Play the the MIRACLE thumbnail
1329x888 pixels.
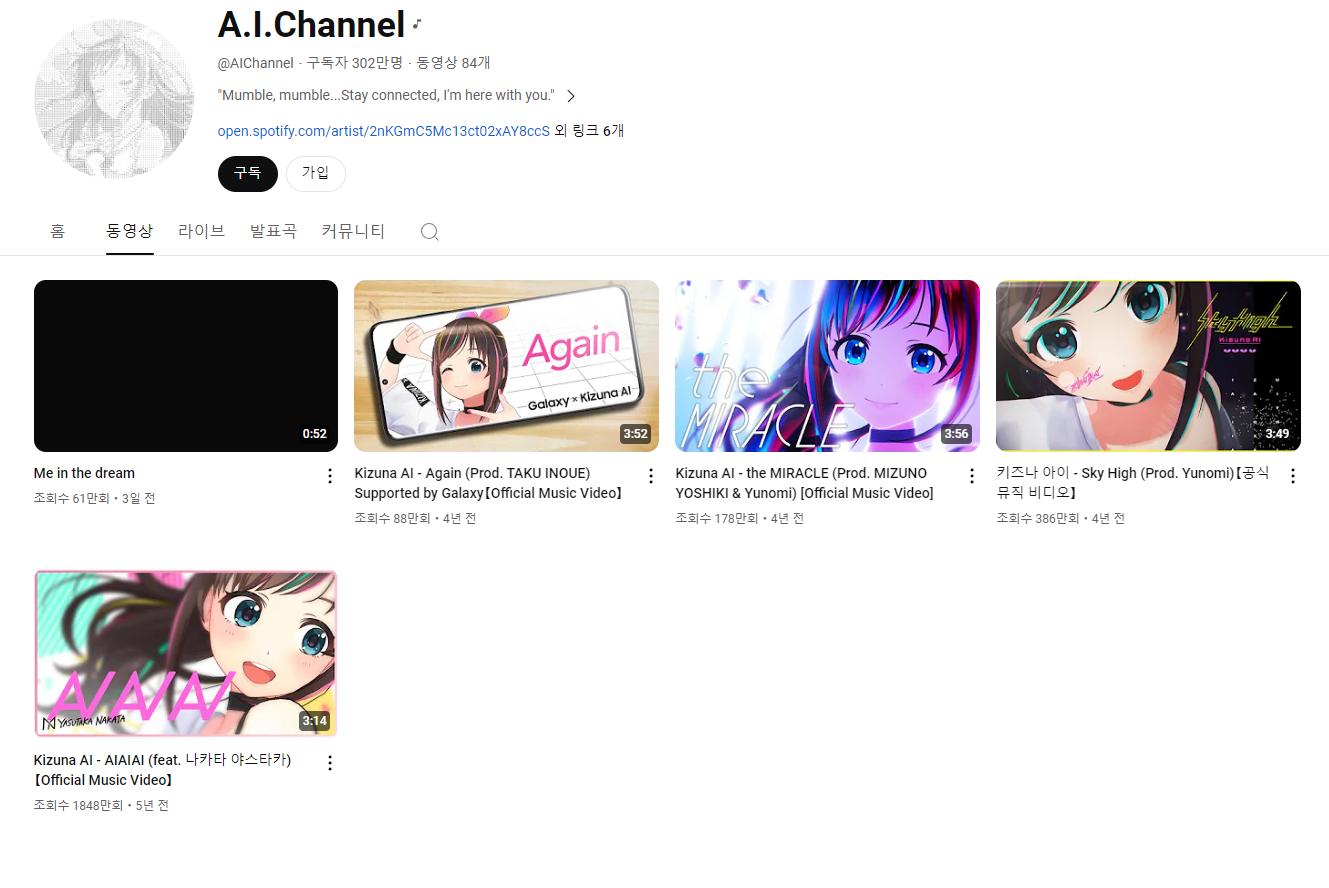pos(828,366)
